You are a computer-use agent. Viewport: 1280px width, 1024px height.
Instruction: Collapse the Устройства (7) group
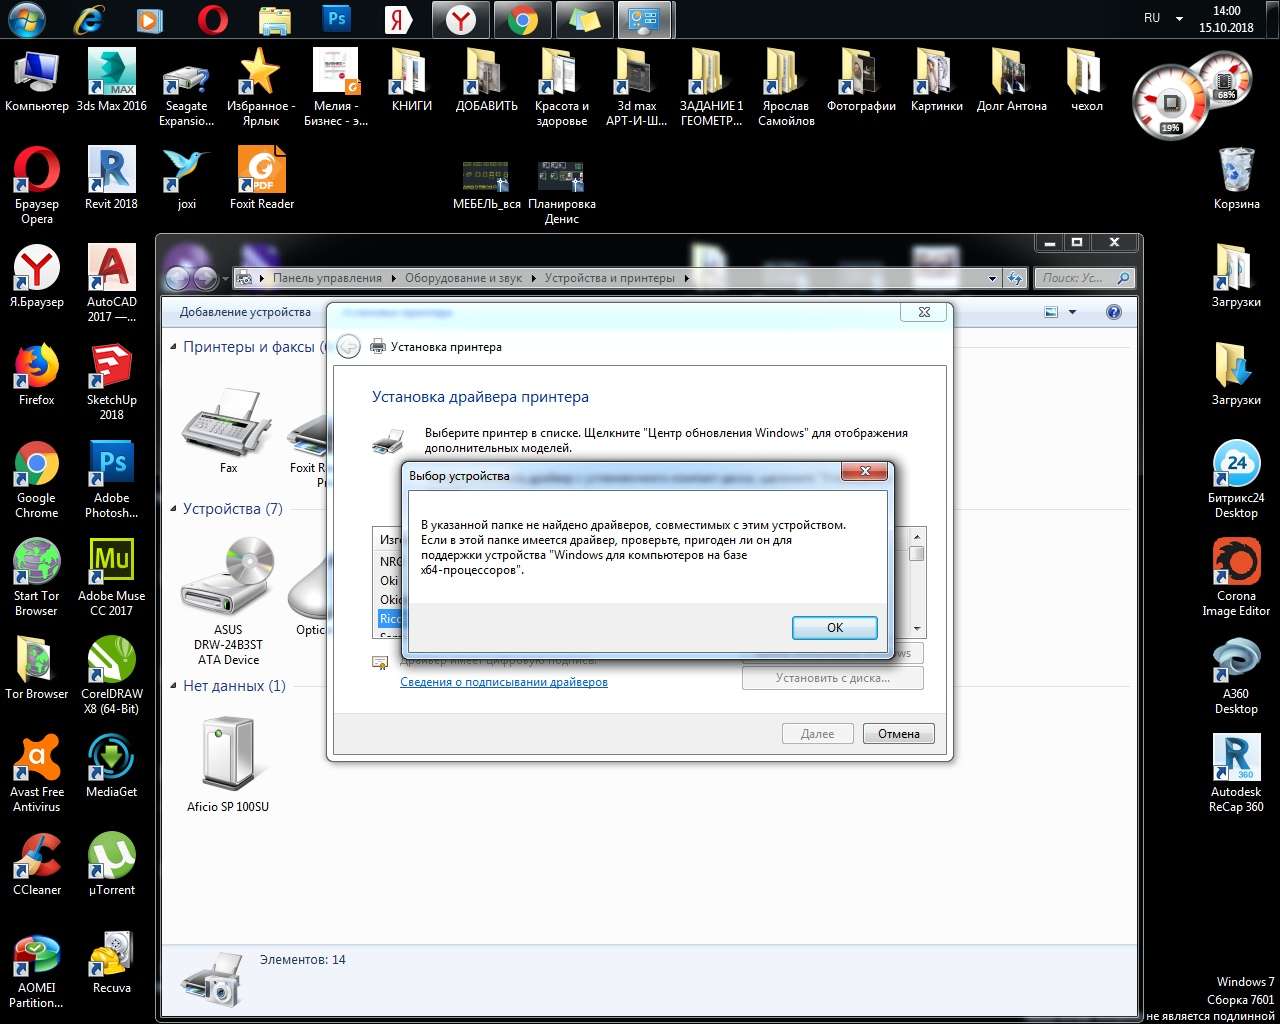click(x=173, y=509)
